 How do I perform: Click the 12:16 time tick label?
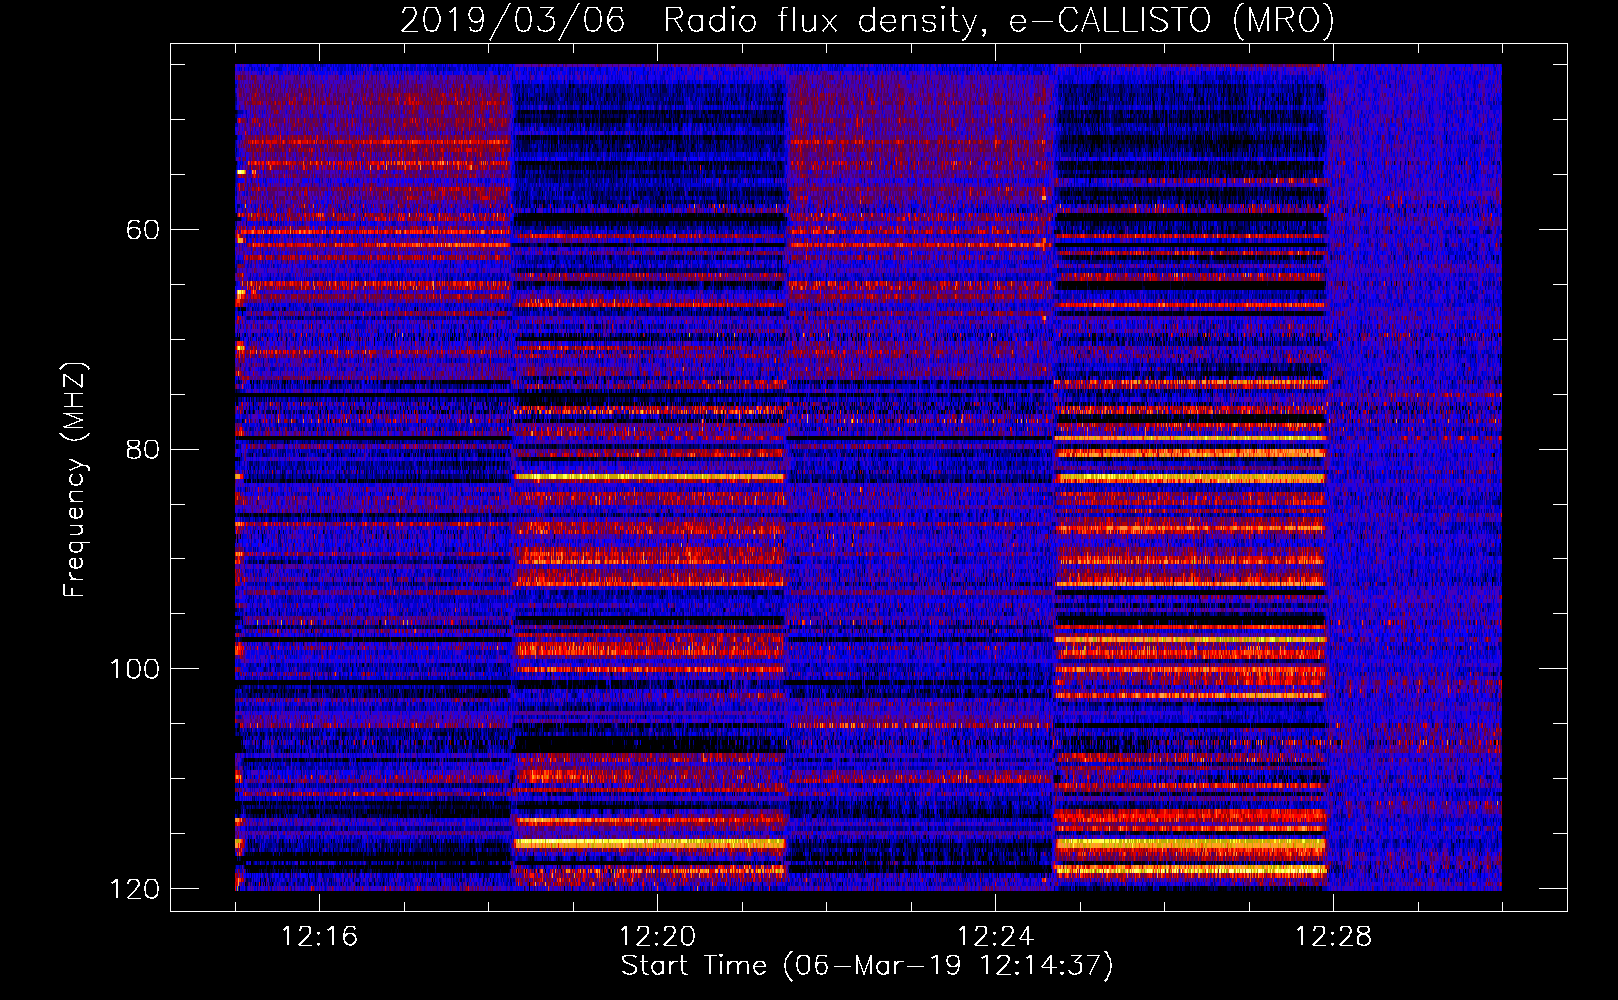tap(319, 937)
